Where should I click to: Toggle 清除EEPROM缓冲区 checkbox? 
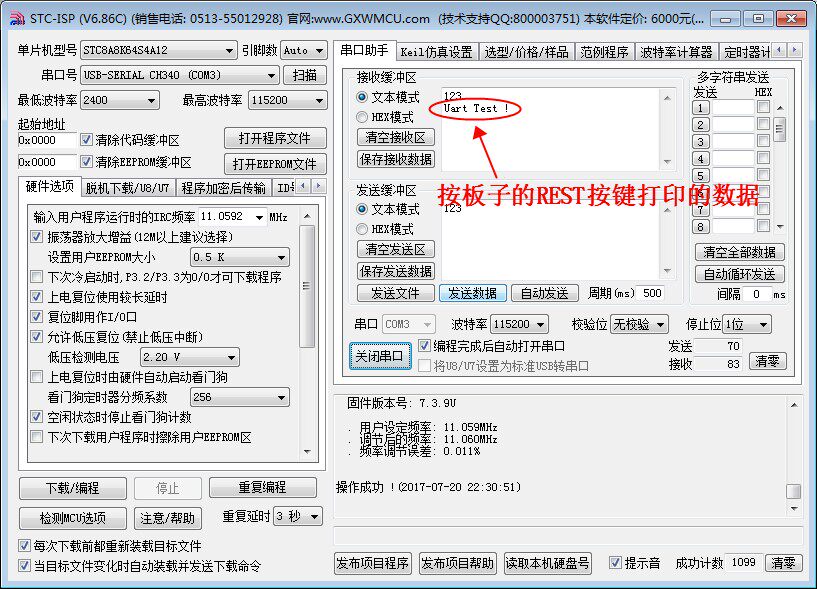click(86, 162)
